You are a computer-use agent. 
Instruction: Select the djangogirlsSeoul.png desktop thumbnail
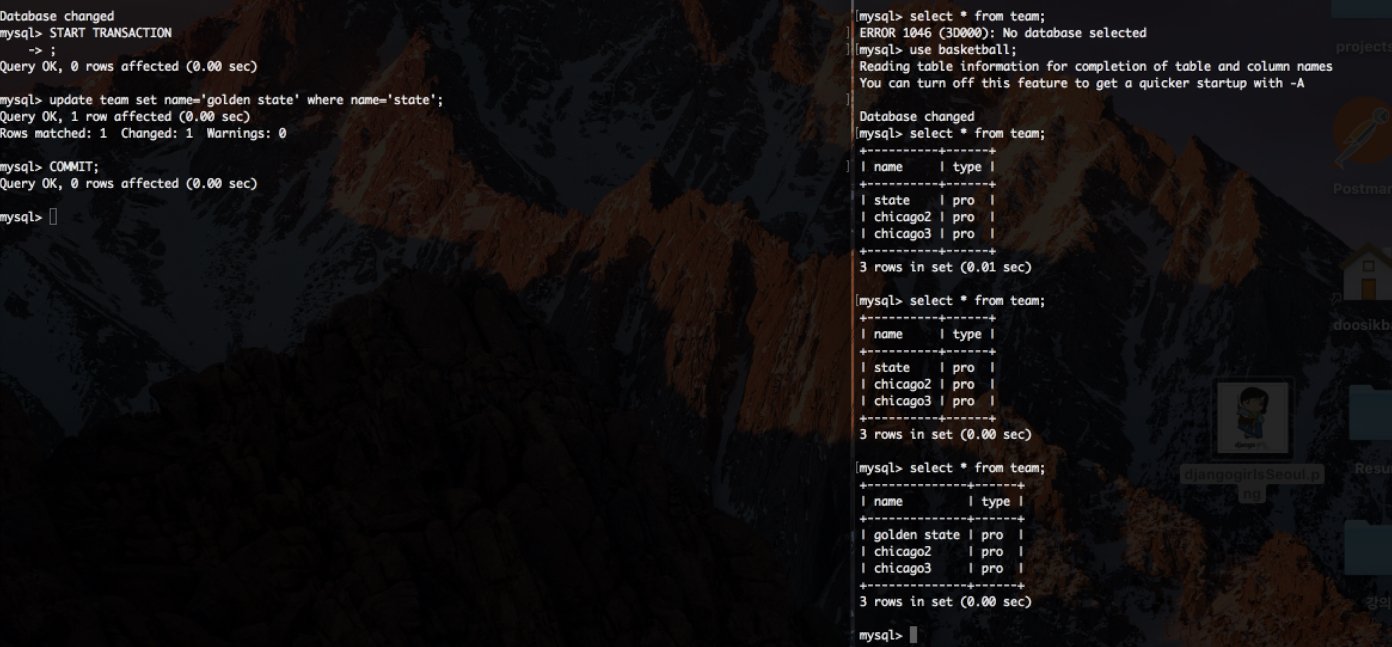[x=1252, y=418]
